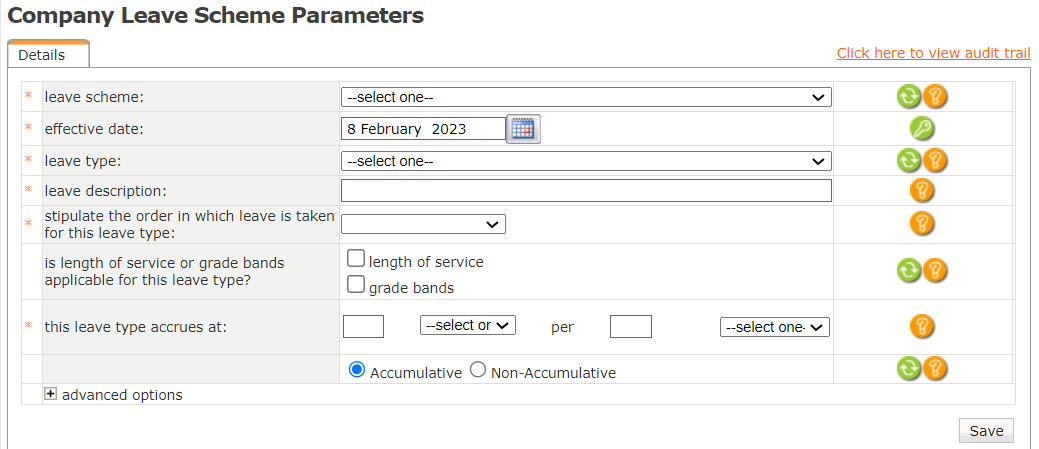The height and width of the screenshot is (449, 1039).
Task: Open the leave order dropdown
Action: point(423,224)
